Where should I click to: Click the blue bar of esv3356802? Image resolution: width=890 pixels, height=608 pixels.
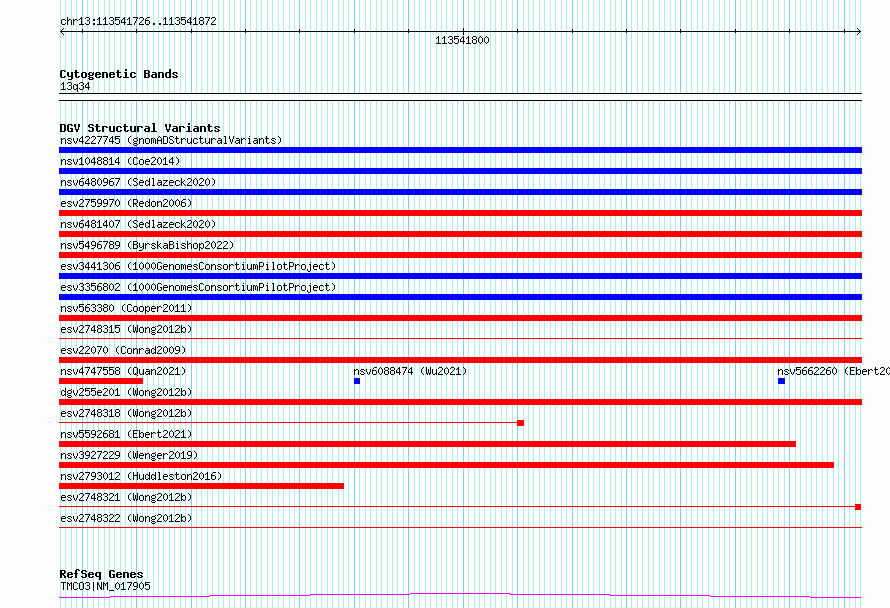[460, 297]
